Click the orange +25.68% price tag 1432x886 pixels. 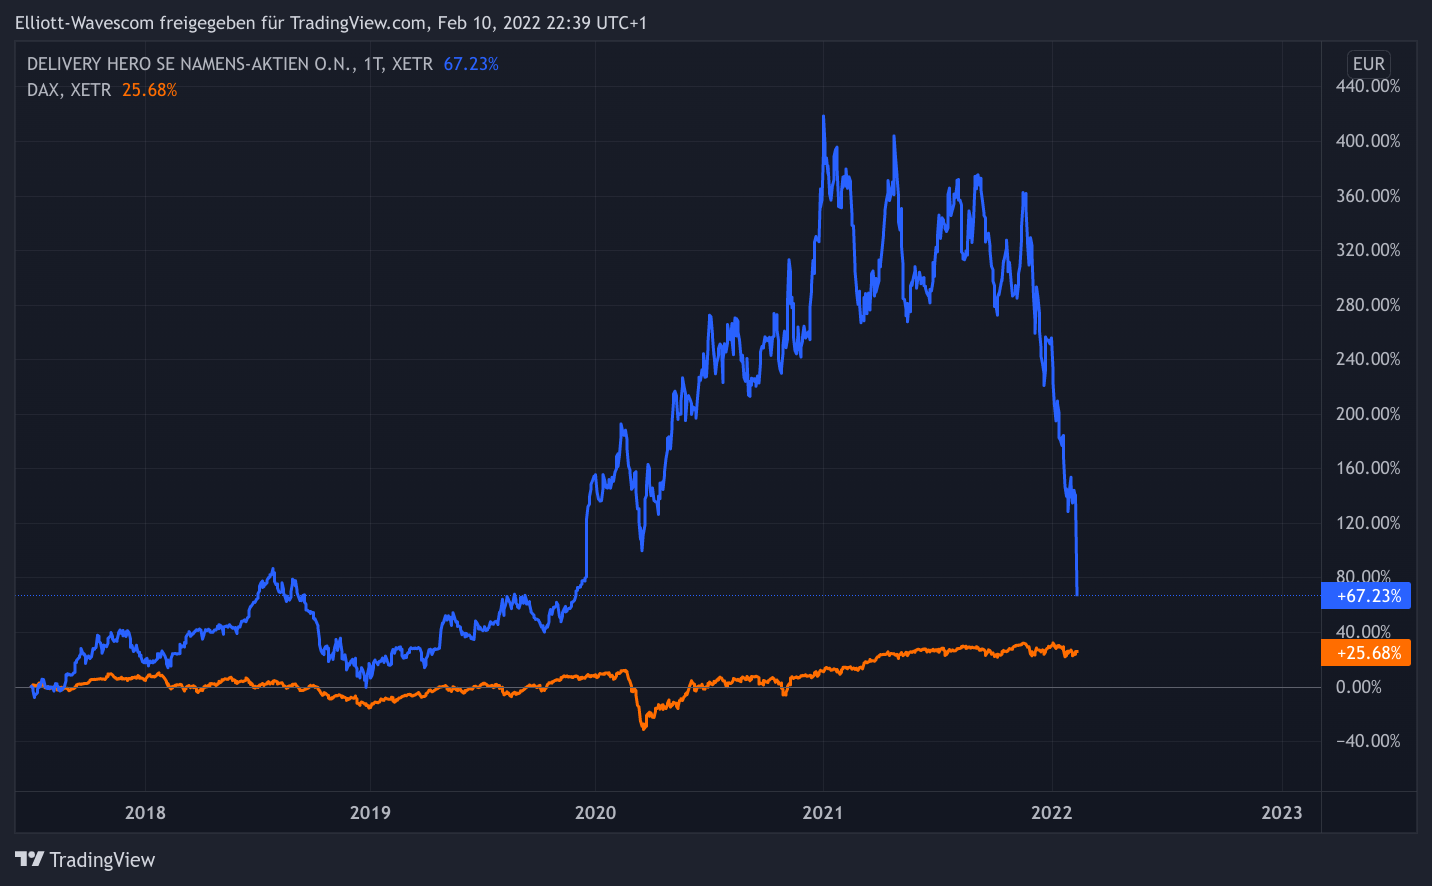pos(1366,653)
